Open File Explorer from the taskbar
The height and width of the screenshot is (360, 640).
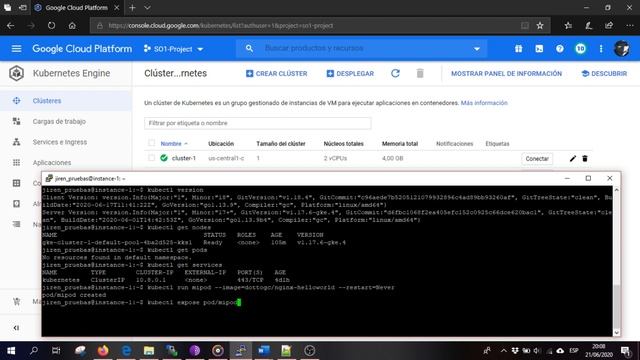point(149,350)
